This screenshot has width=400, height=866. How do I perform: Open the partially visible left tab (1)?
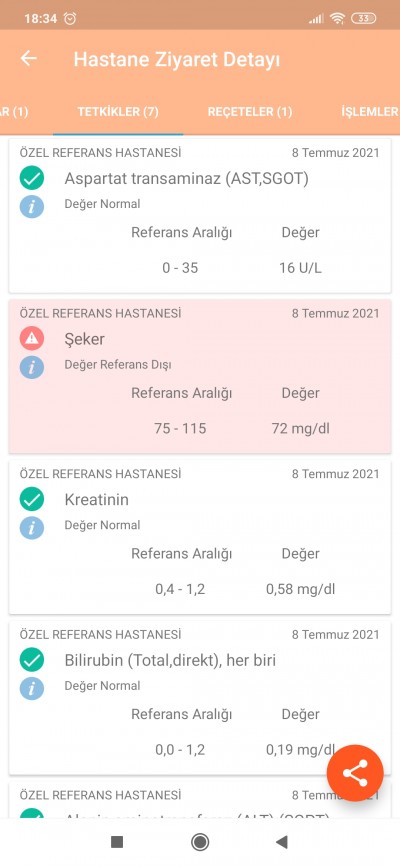[14, 112]
